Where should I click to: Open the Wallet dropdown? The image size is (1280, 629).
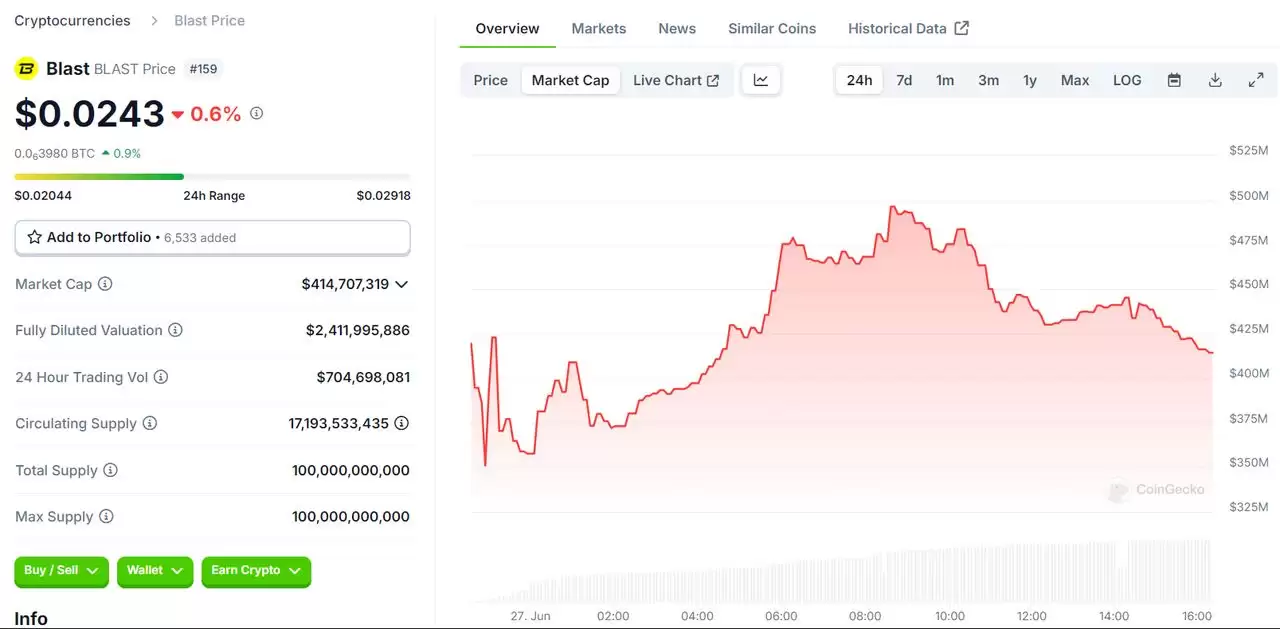[155, 570]
